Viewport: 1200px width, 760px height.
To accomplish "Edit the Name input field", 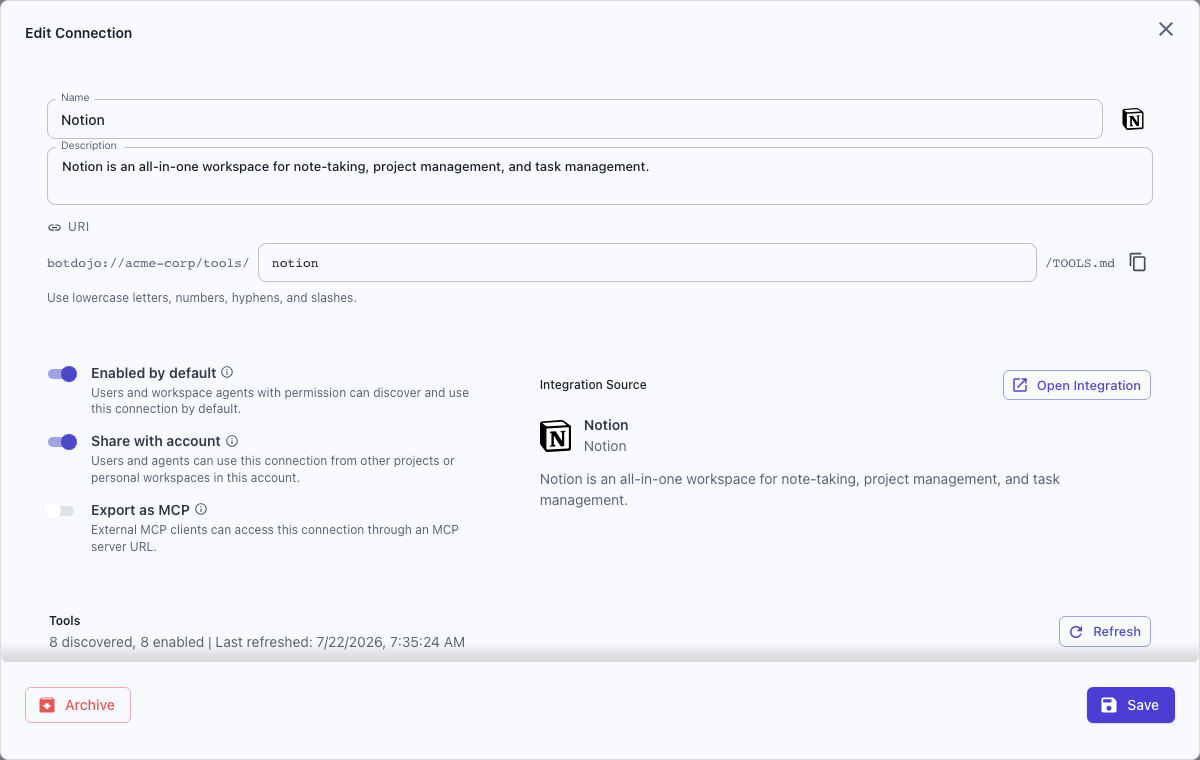I will point(575,119).
